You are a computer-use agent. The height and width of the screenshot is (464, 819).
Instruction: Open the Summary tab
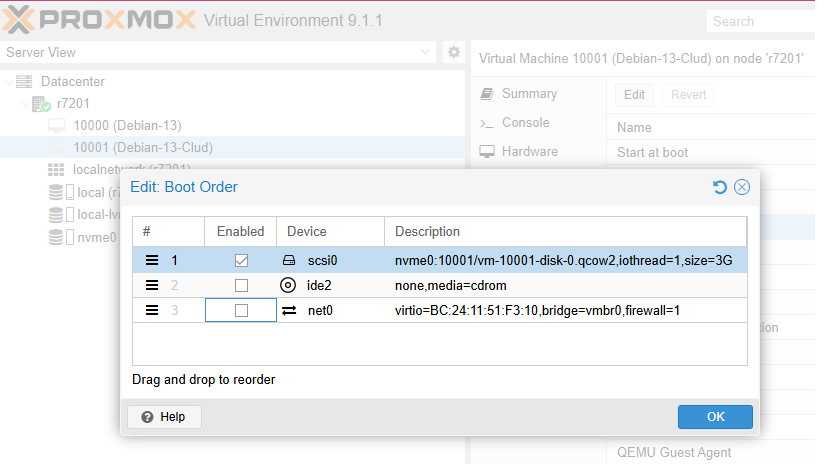[528, 94]
